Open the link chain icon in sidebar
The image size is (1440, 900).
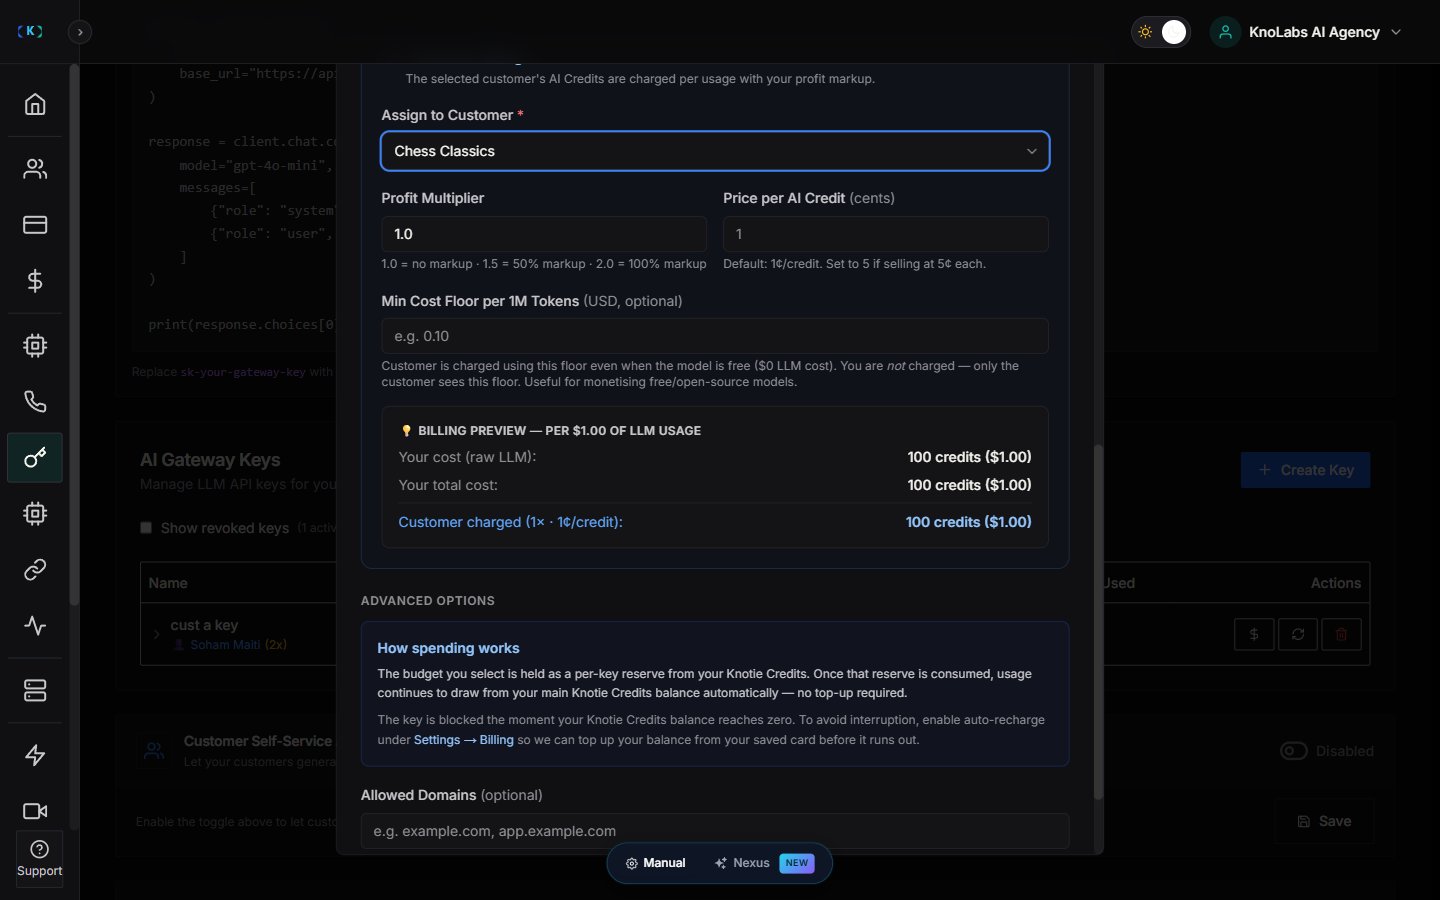point(35,570)
